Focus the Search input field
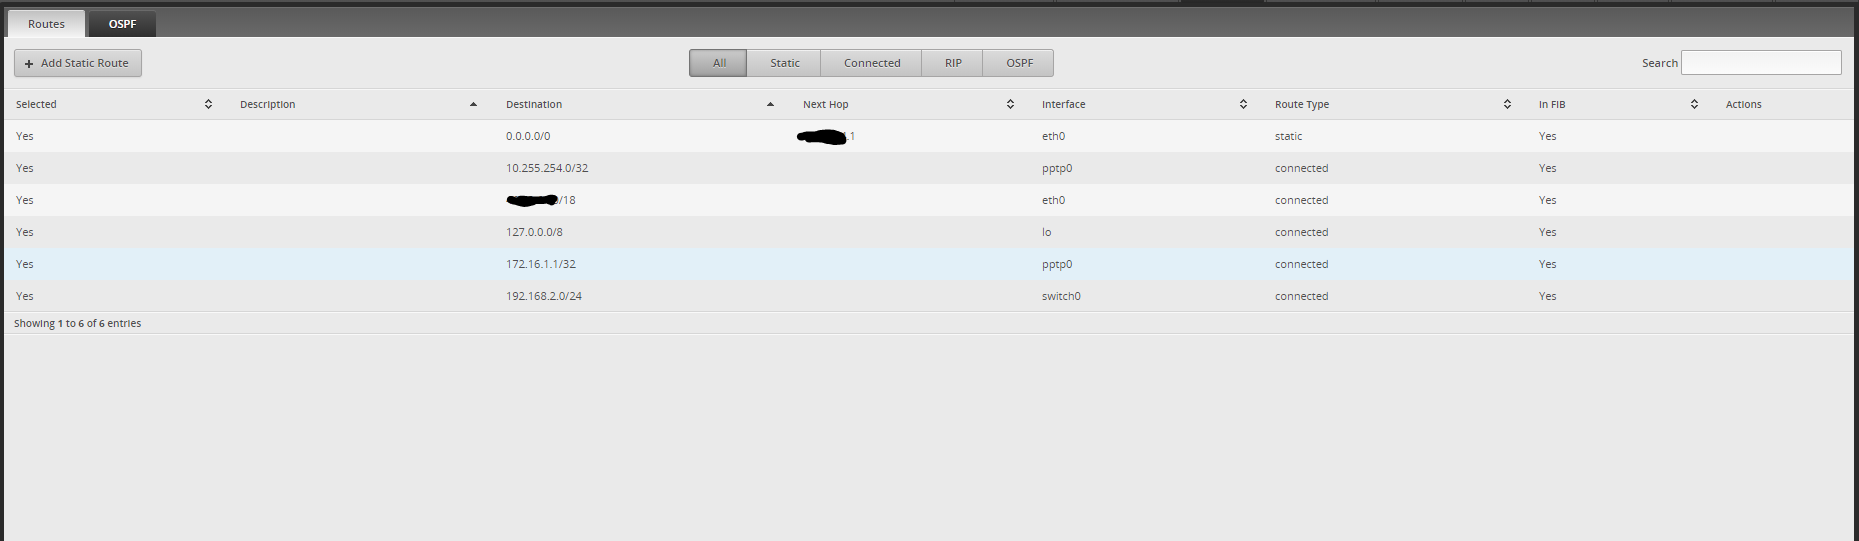Image resolution: width=1859 pixels, height=541 pixels. (x=1760, y=63)
